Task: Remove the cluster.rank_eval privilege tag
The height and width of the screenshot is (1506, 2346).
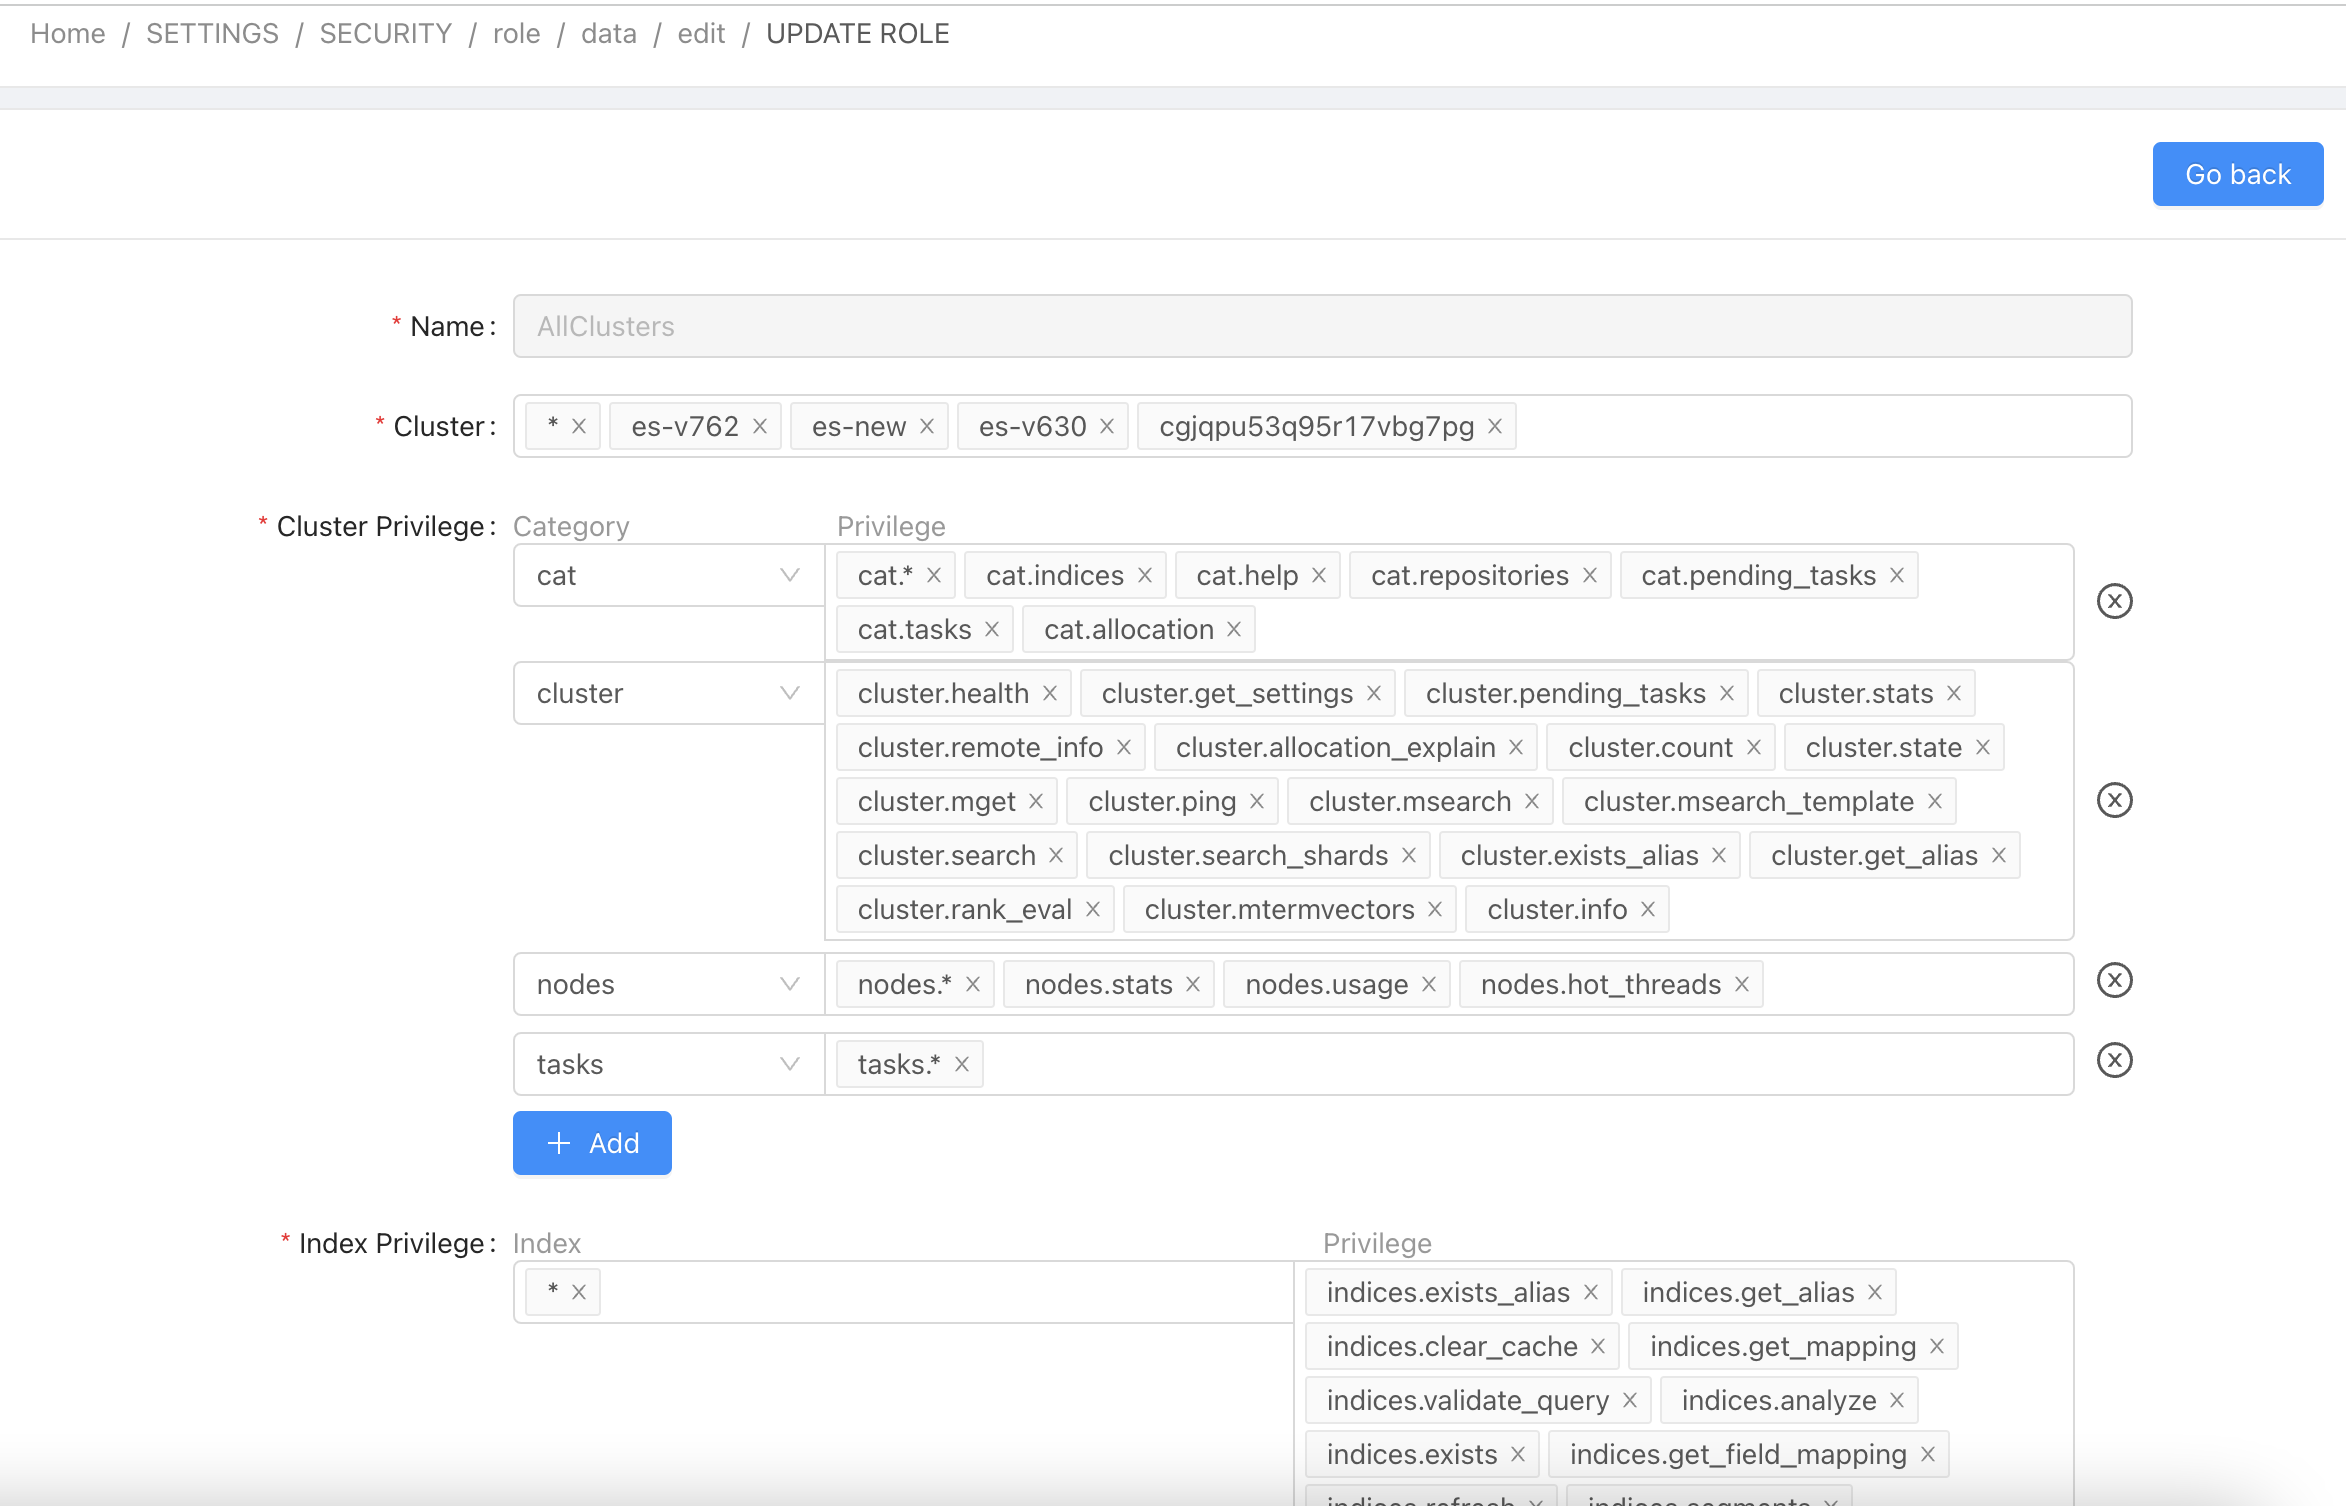Action: 1094,908
